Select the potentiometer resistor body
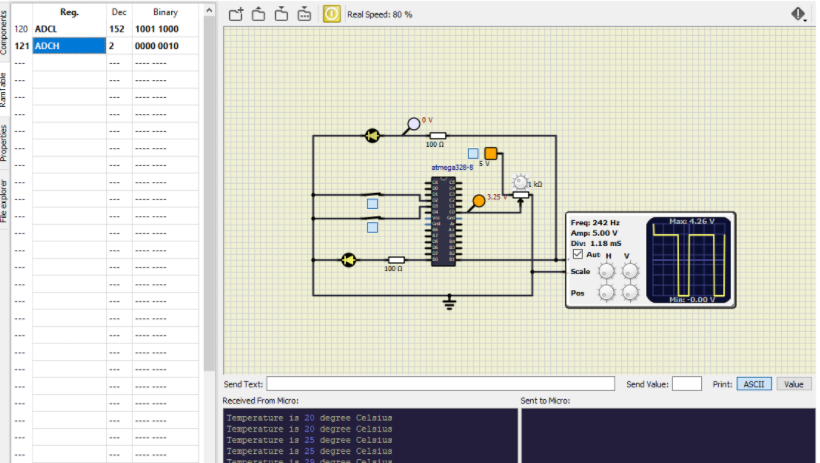 coord(521,195)
